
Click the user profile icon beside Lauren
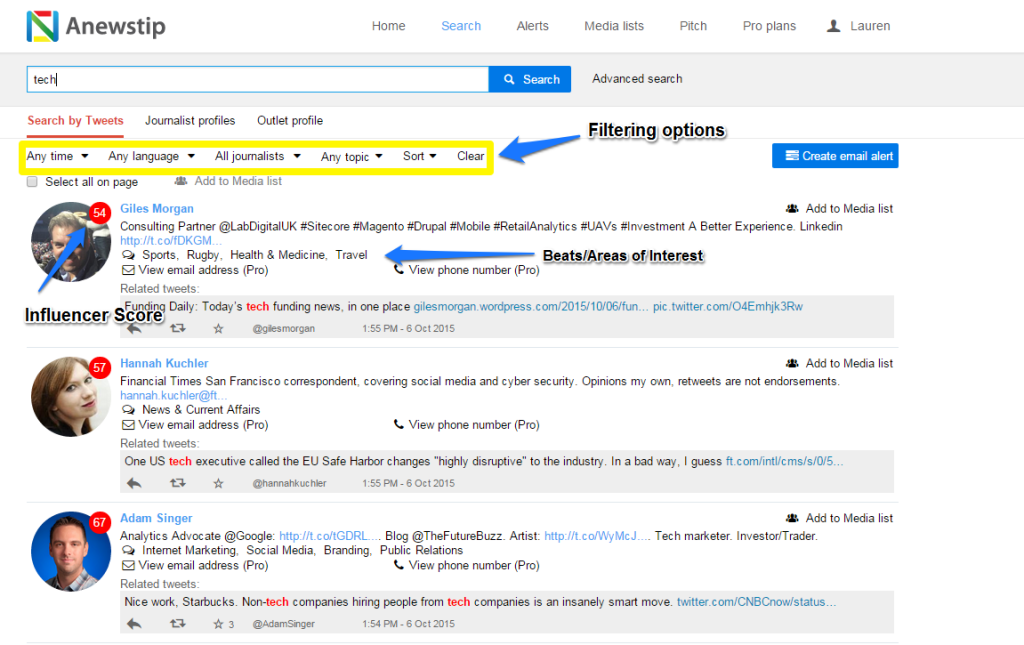tap(834, 26)
